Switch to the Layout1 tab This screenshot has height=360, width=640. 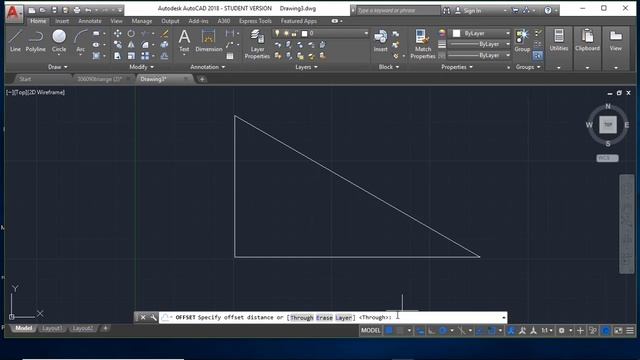[x=52, y=328]
